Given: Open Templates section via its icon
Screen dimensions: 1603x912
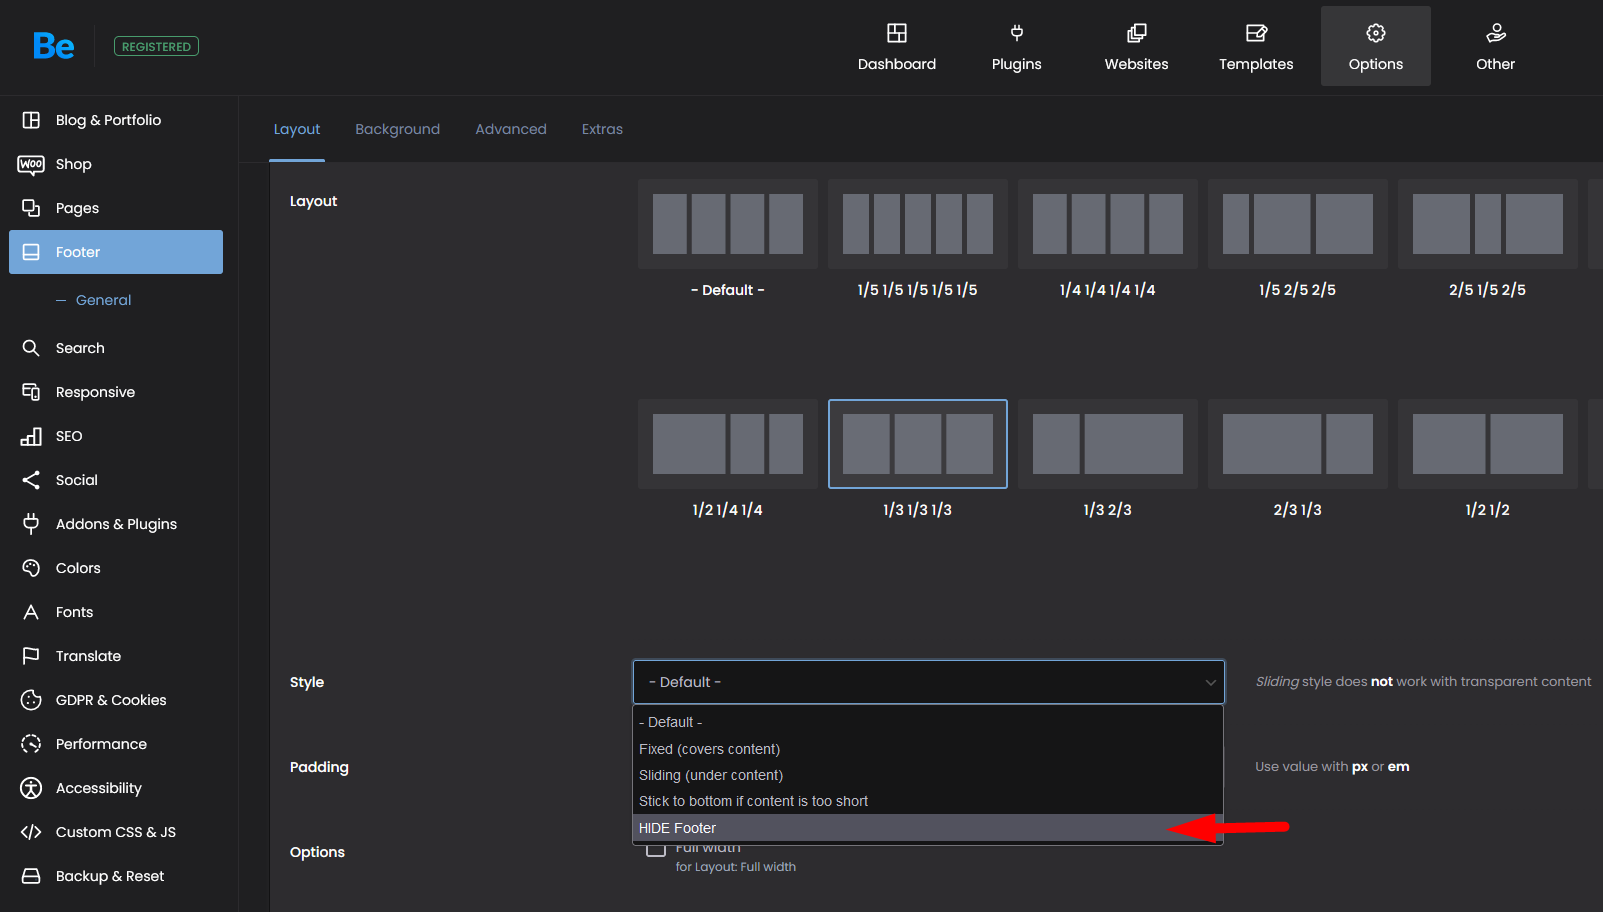Looking at the screenshot, I should click(1256, 33).
